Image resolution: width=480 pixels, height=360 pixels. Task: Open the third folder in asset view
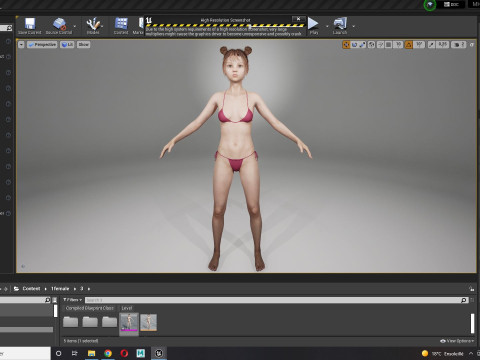109,322
